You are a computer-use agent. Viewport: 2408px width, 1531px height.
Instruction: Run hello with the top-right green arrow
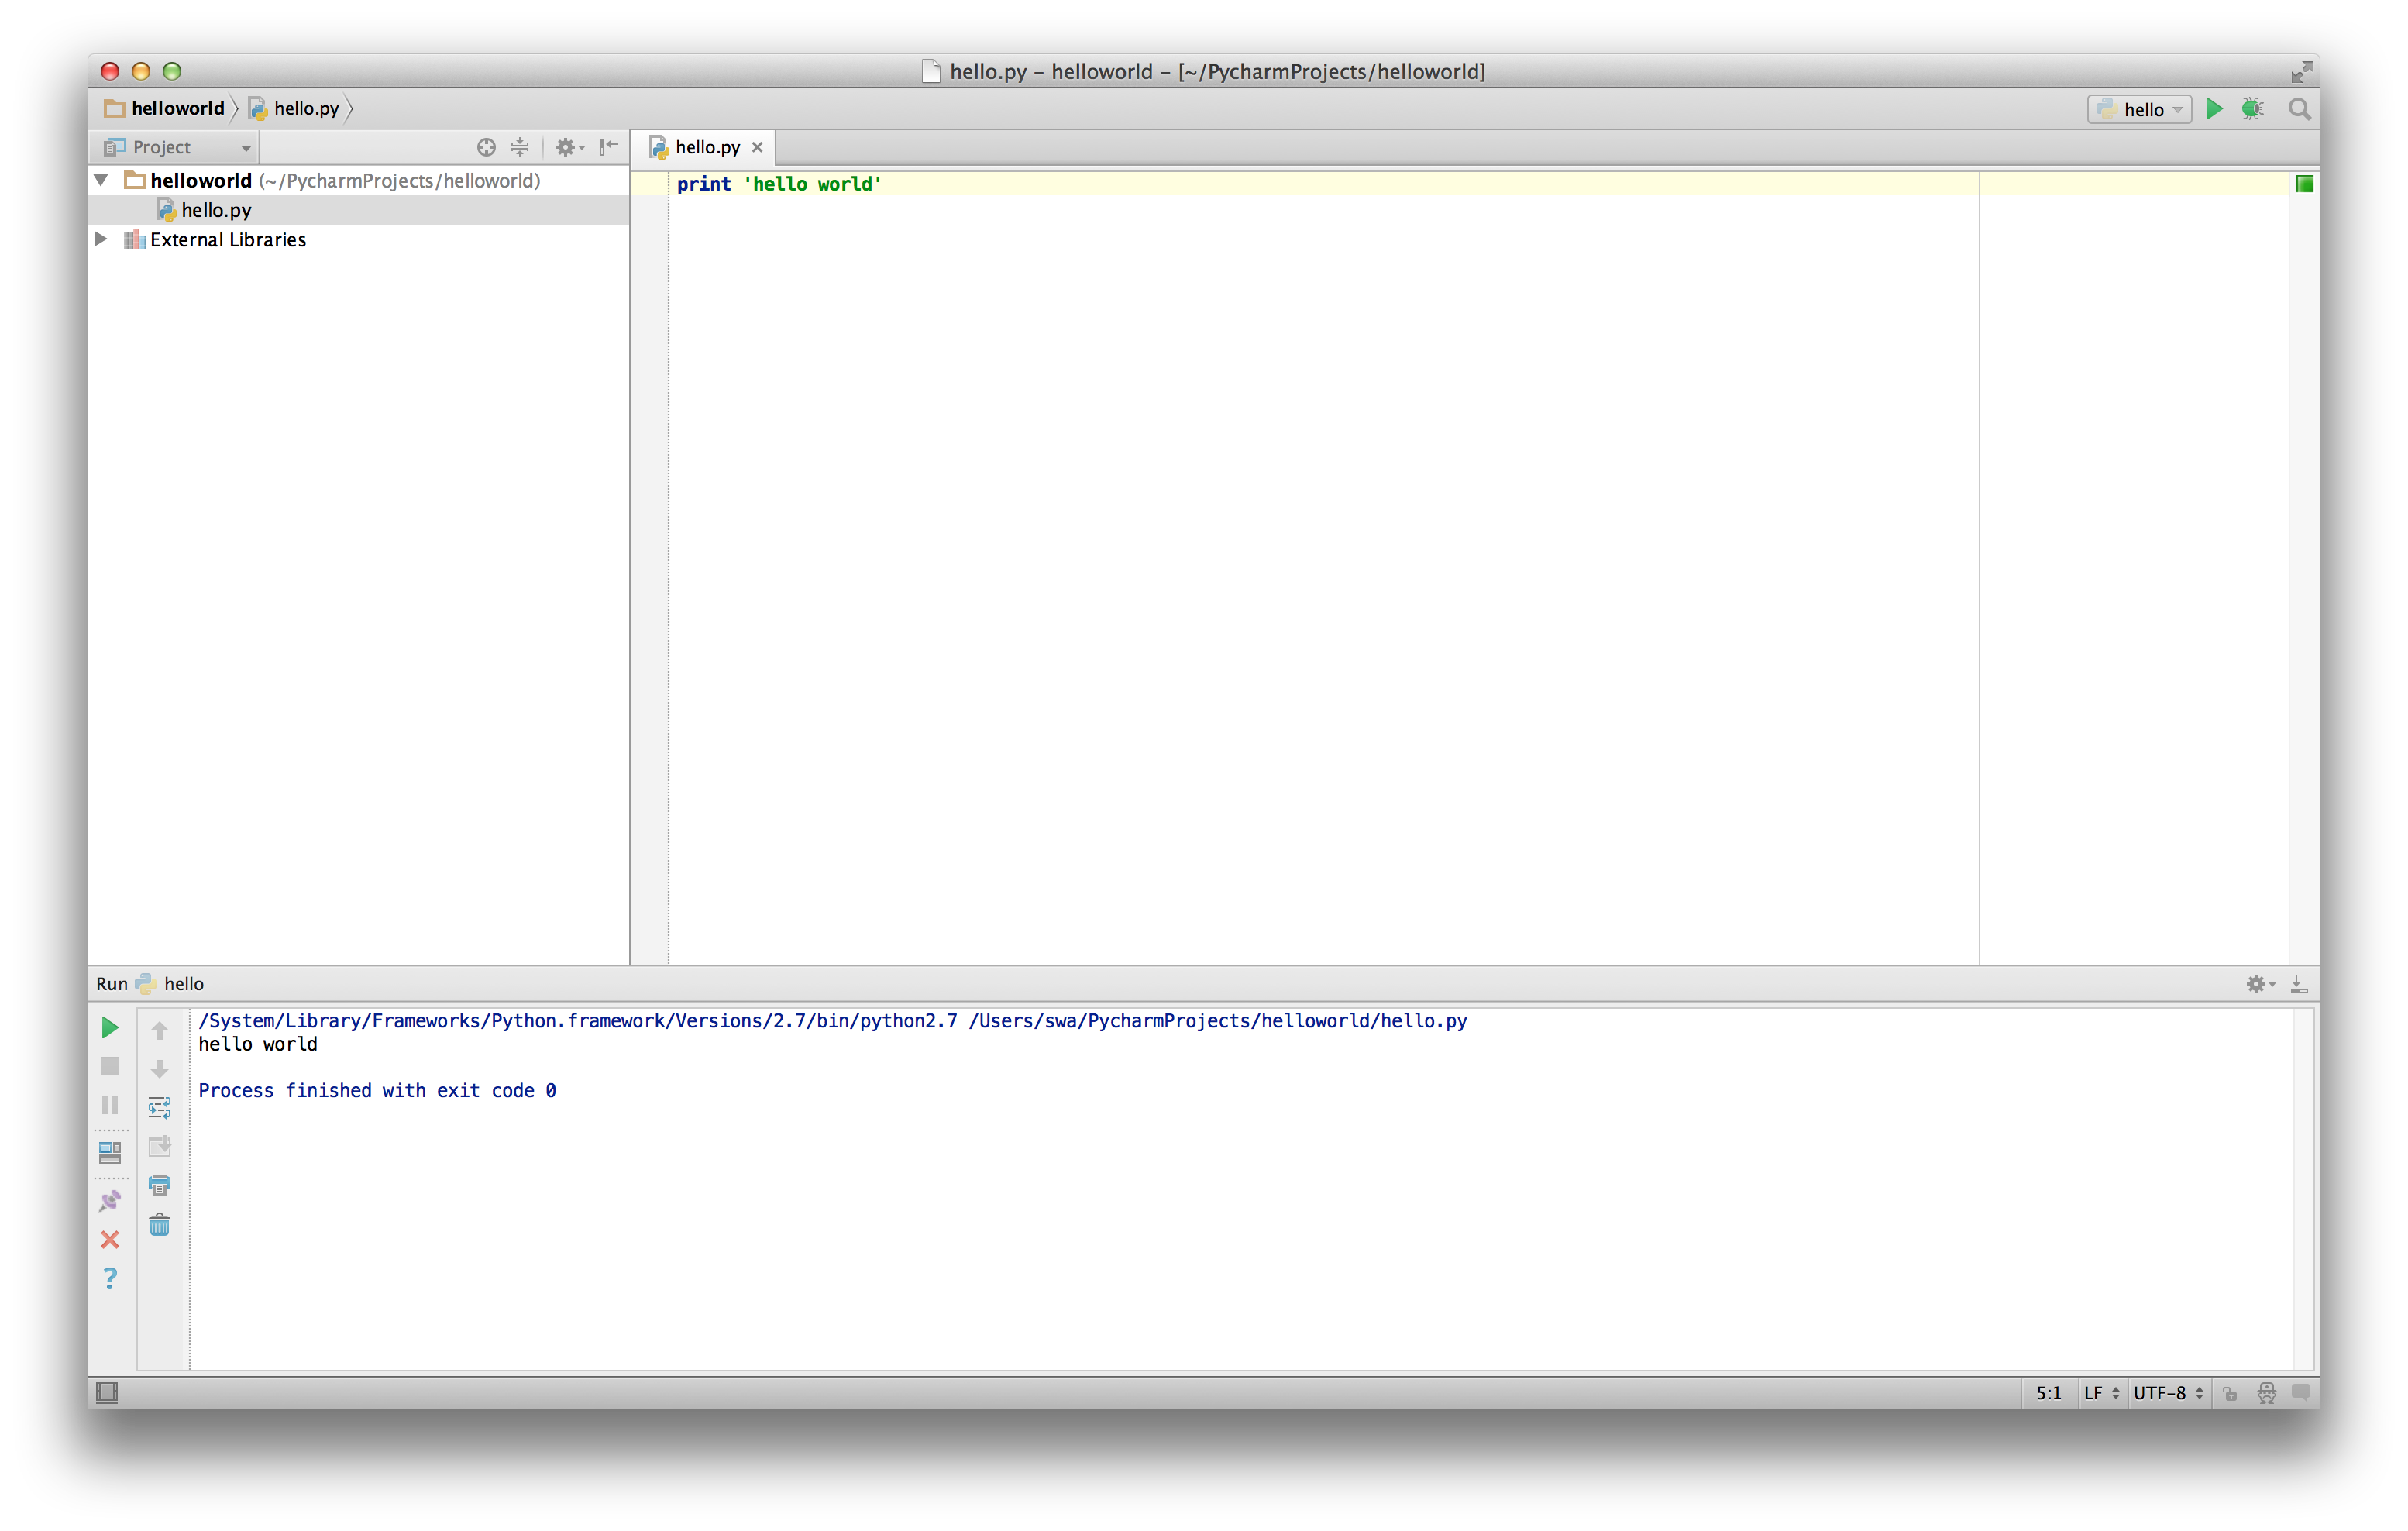point(2214,109)
